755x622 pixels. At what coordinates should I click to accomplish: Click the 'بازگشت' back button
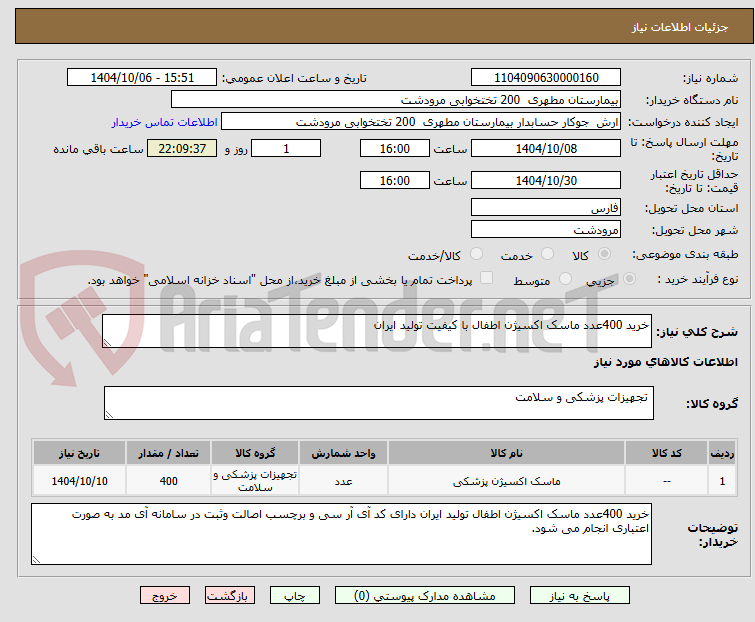(x=230, y=596)
